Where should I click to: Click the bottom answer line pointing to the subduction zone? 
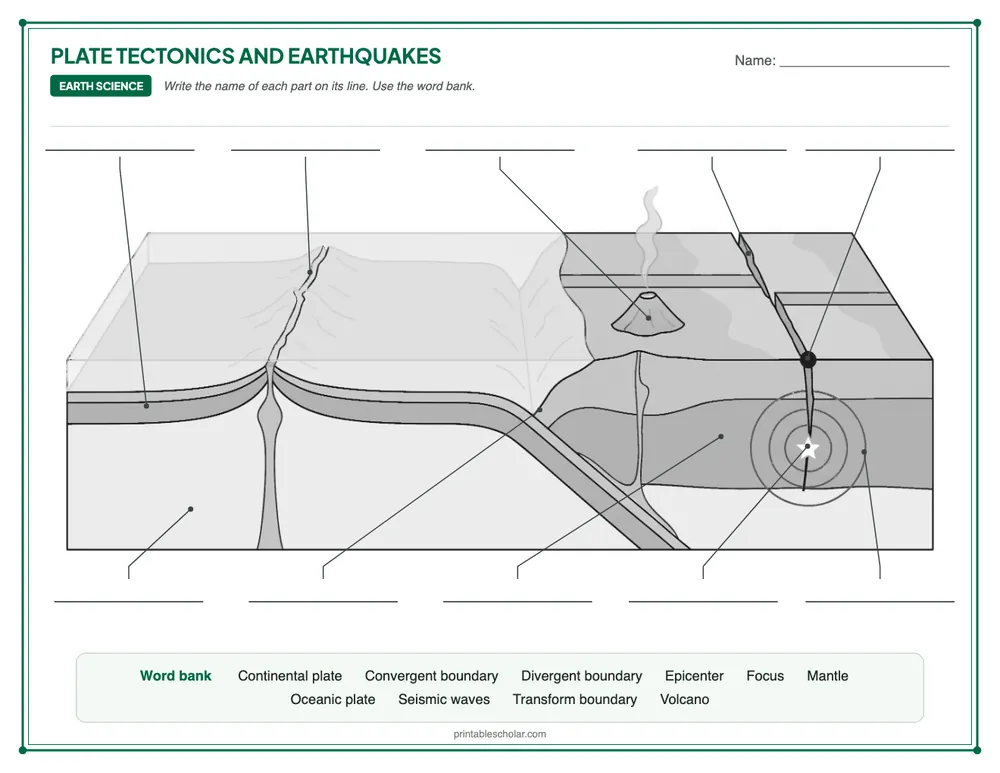point(323,601)
